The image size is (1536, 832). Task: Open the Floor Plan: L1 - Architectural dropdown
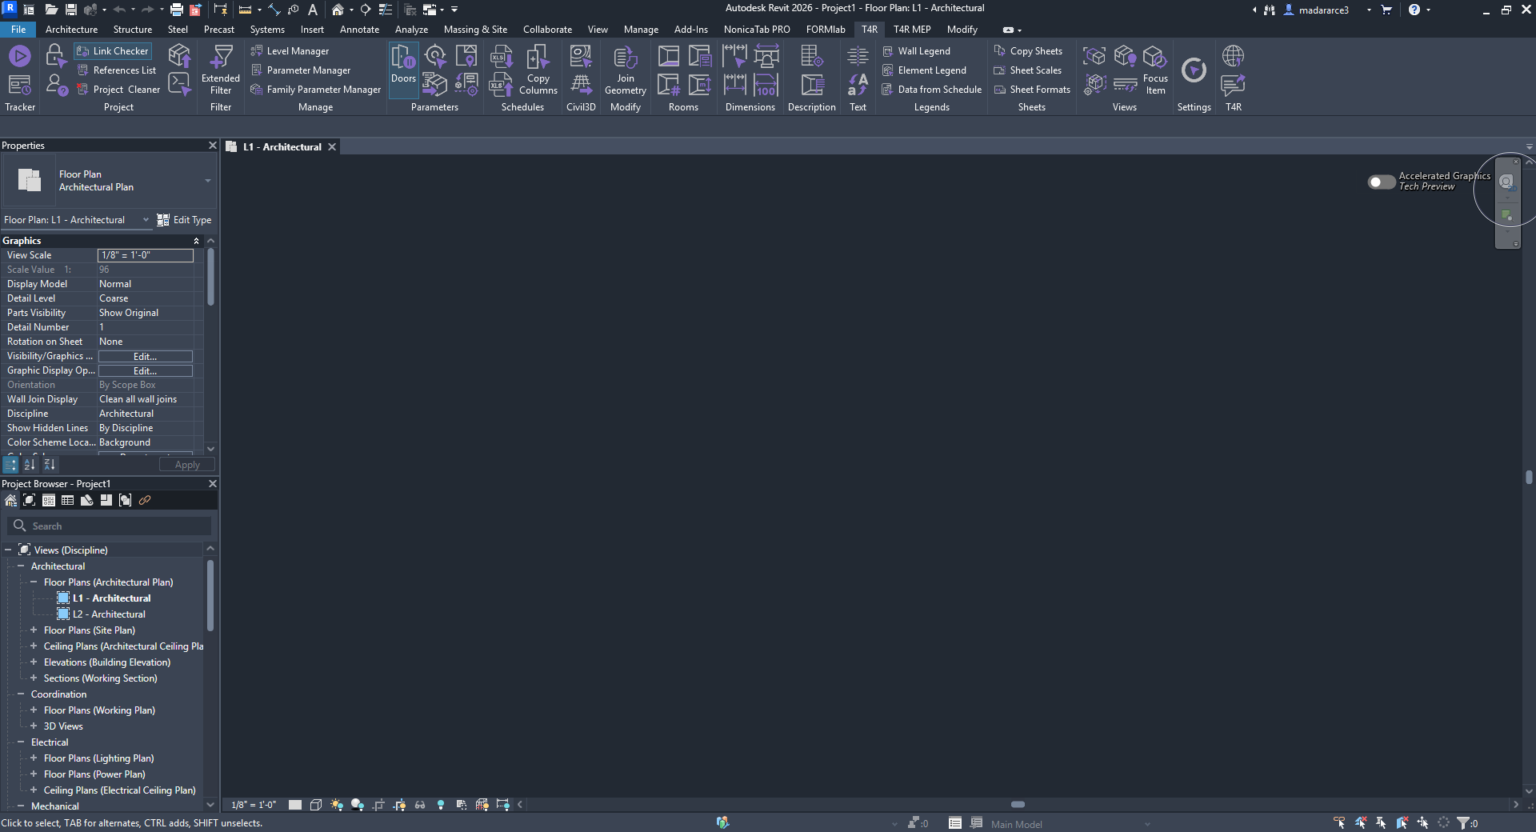[x=77, y=220]
